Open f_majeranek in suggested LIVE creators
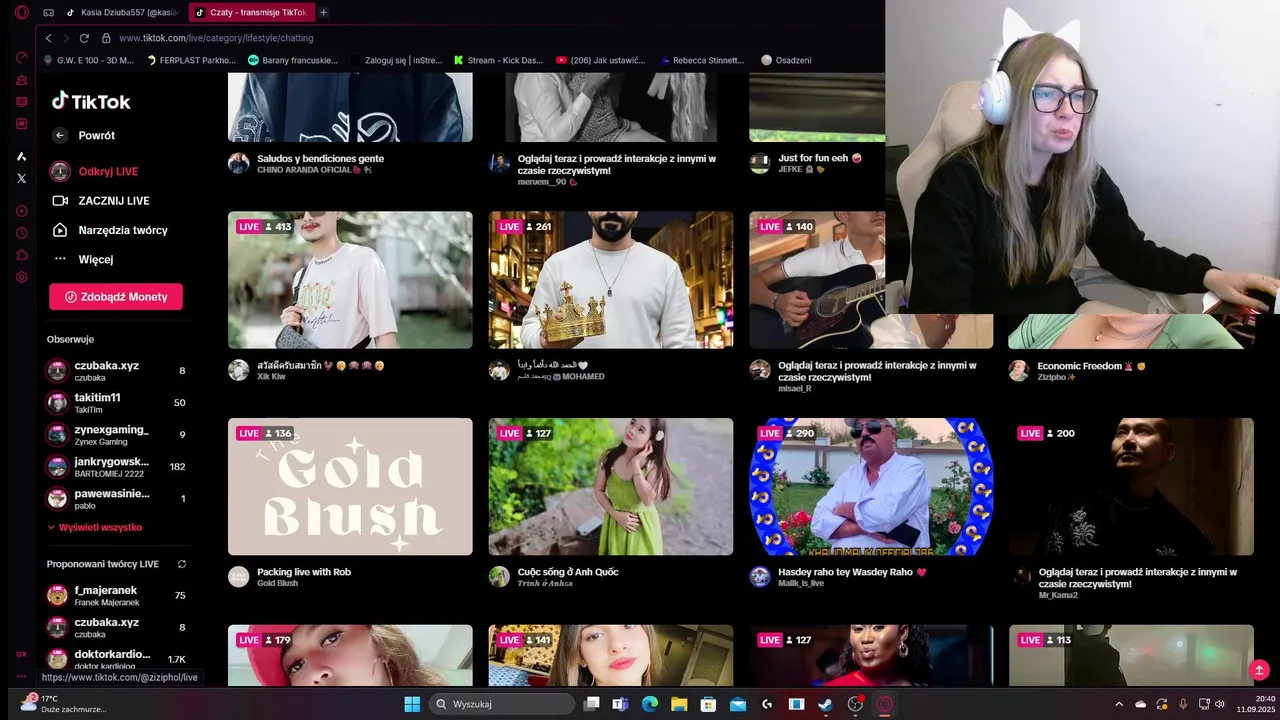 tap(116, 595)
